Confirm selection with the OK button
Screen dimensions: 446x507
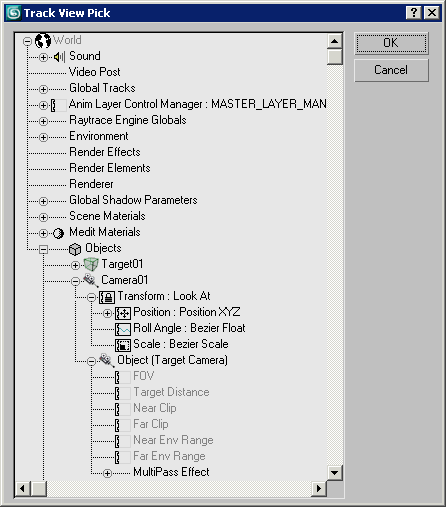coord(391,43)
